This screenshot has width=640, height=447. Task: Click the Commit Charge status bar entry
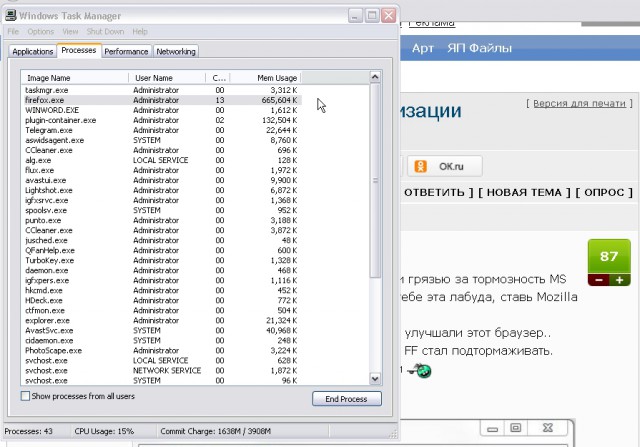[216, 431]
